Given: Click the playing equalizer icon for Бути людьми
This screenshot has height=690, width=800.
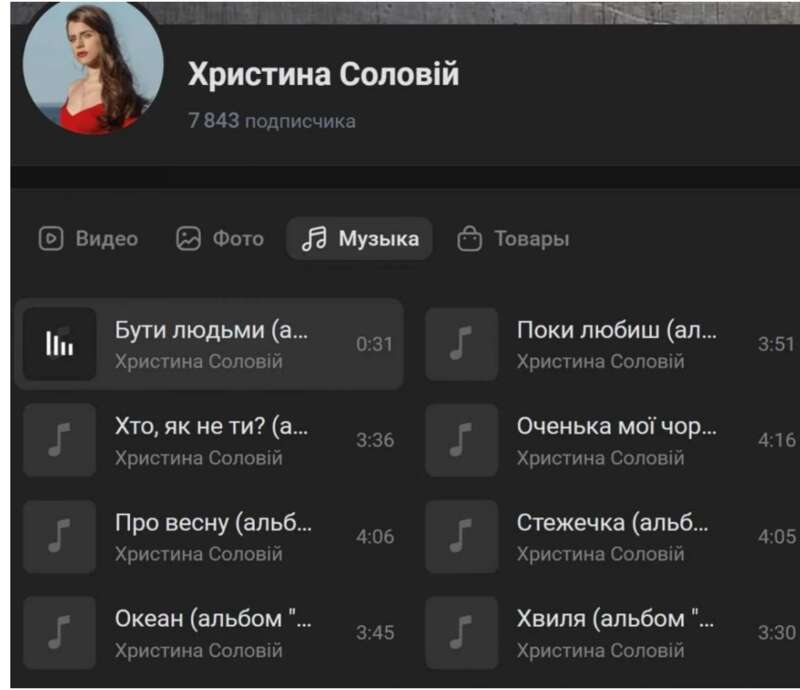Looking at the screenshot, I should click(x=60, y=344).
